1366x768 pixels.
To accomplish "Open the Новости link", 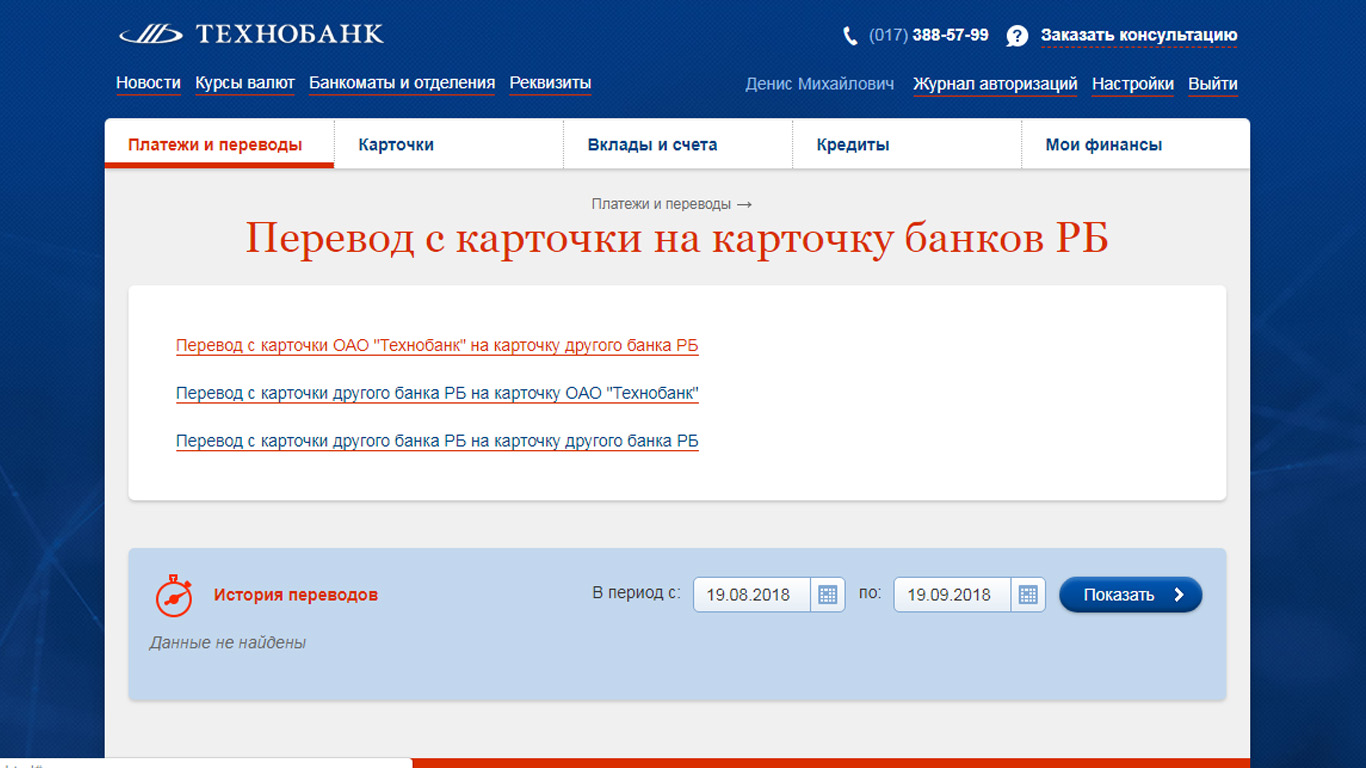I will (148, 84).
